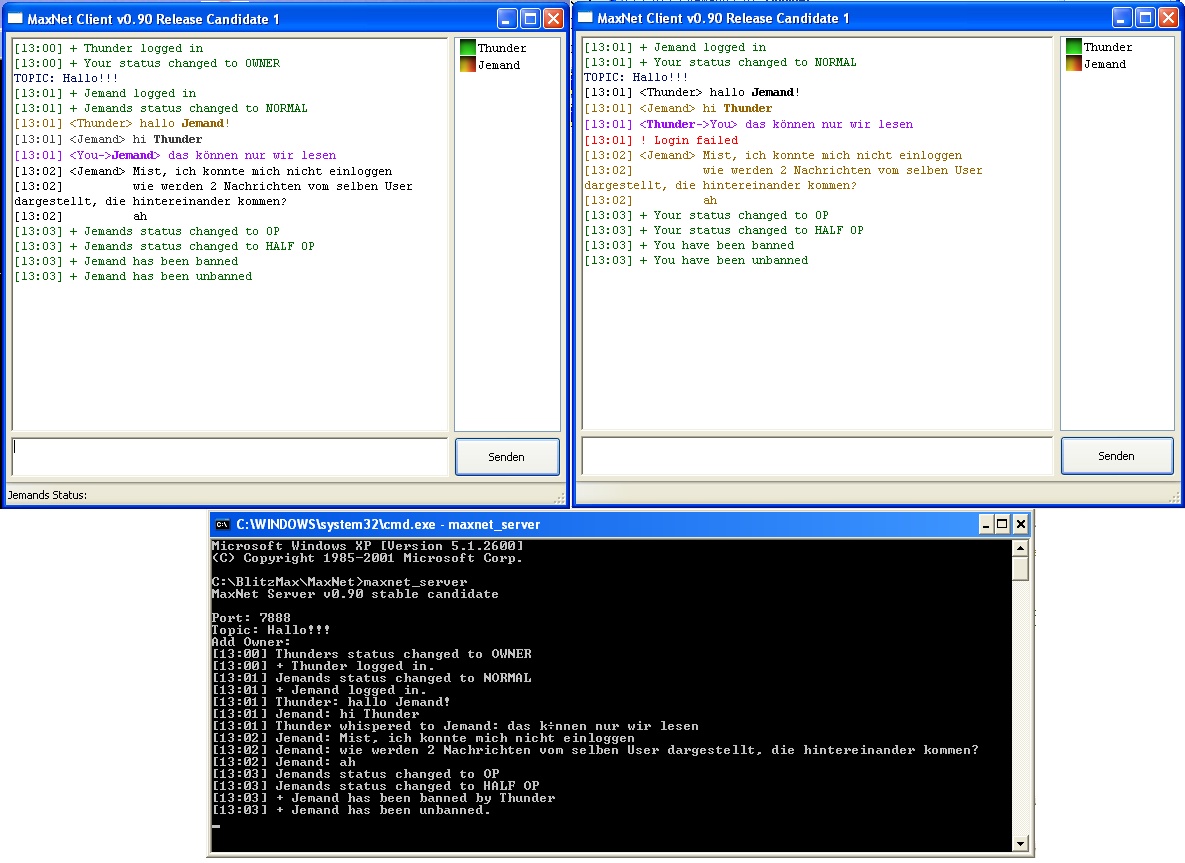Open the cmd.exe title bar system icon
Viewport: 1185px width, 863px height.
[x=223, y=524]
